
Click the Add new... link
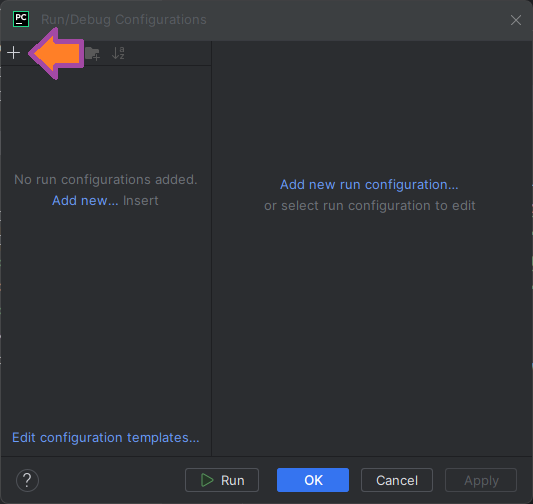pyautogui.click(x=85, y=201)
